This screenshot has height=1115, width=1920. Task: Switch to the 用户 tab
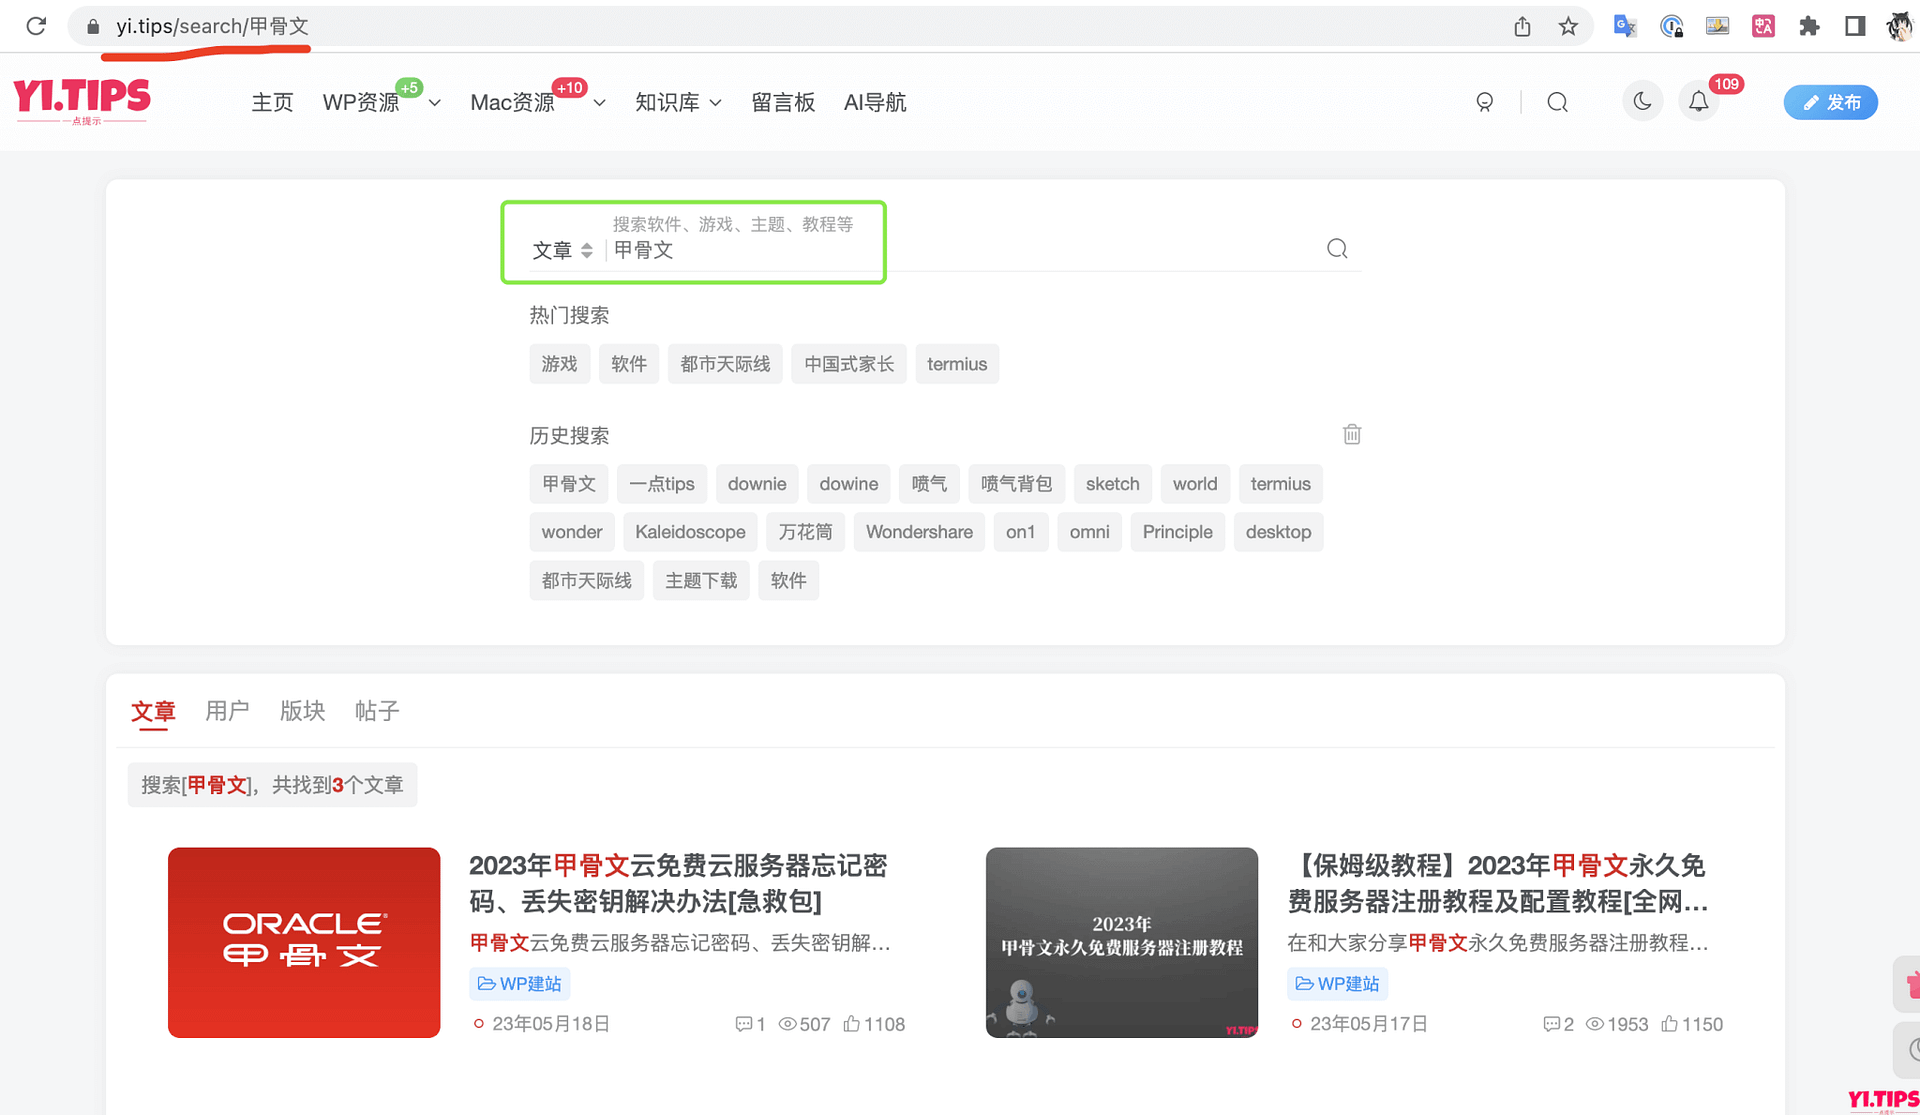point(227,711)
